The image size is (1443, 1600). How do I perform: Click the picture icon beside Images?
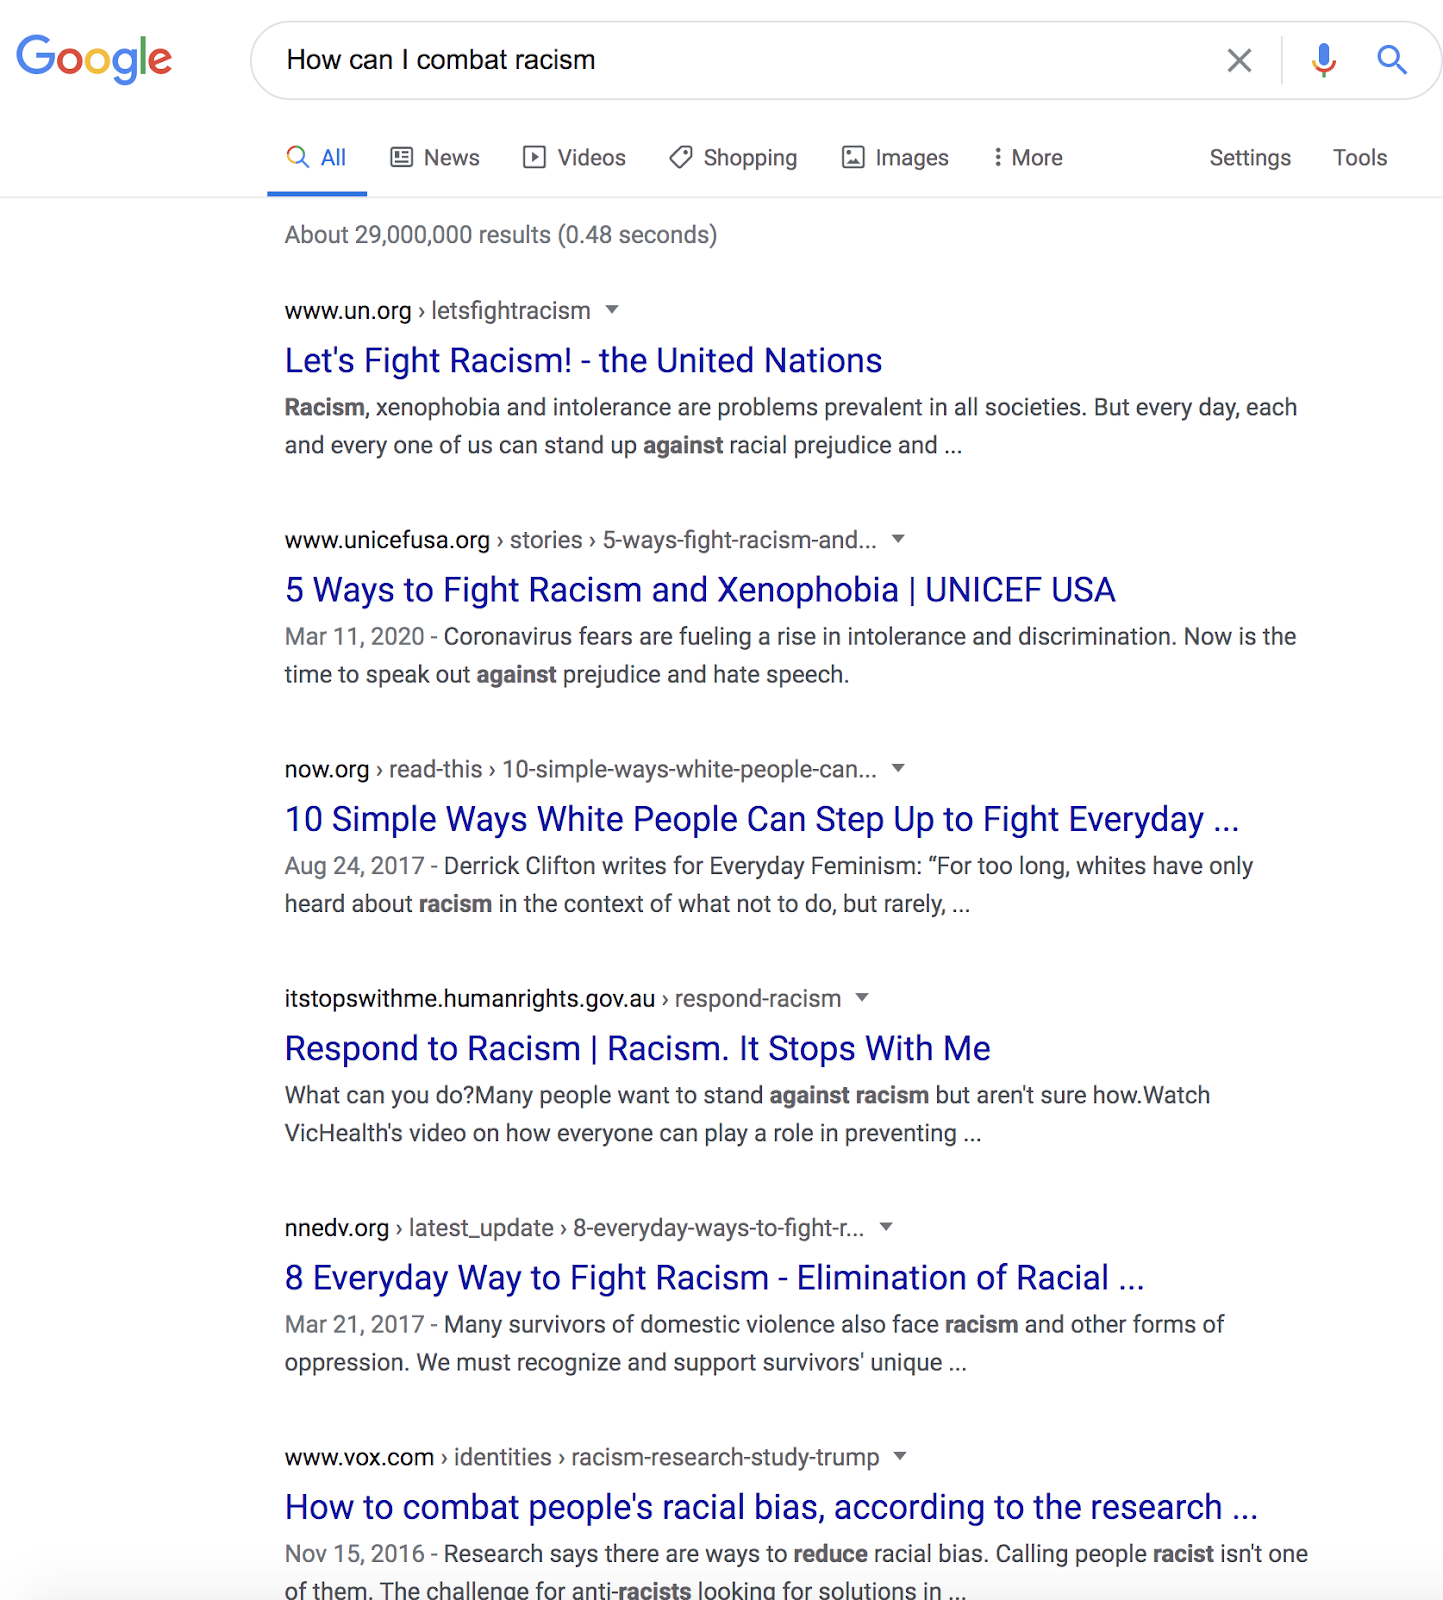[x=853, y=157]
